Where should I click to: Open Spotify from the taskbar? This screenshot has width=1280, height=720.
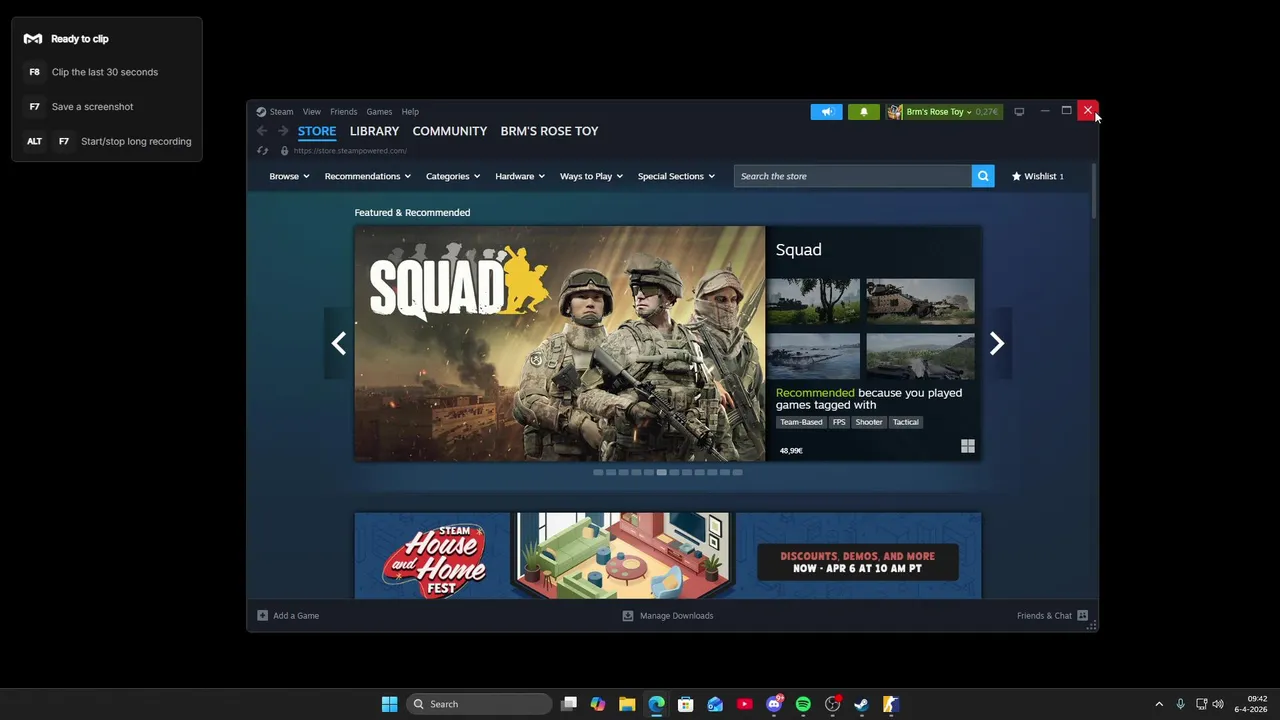pyautogui.click(x=803, y=704)
